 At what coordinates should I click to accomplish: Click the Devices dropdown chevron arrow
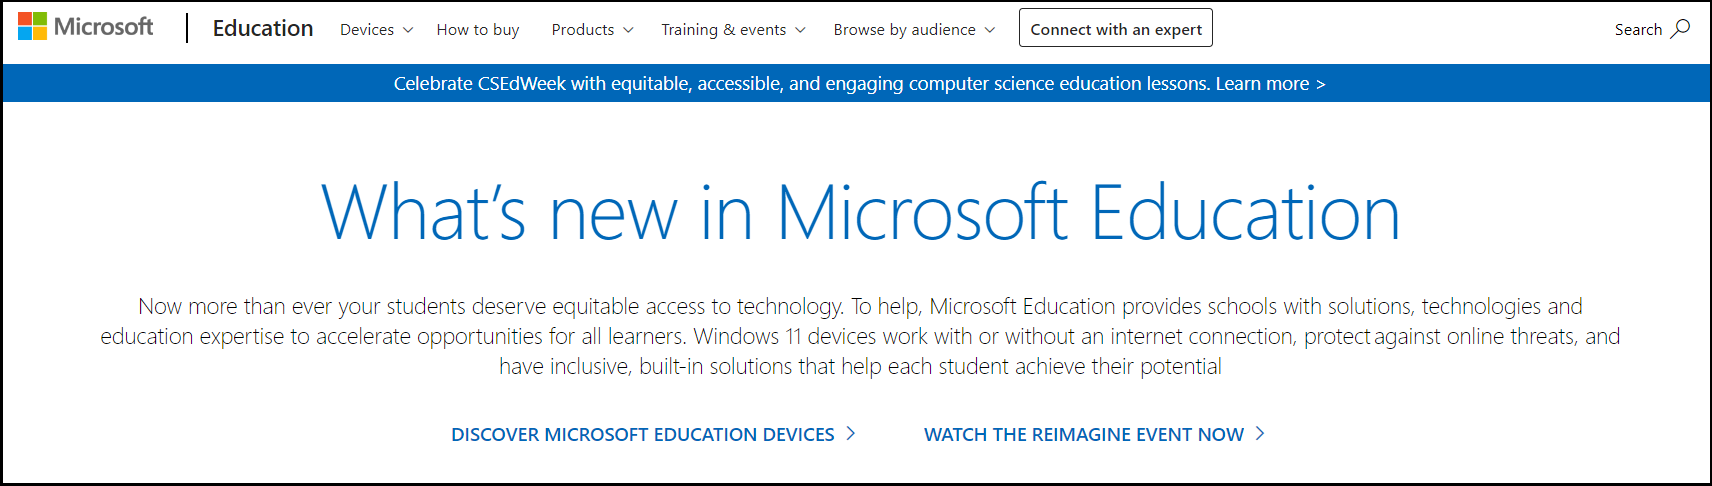407,31
